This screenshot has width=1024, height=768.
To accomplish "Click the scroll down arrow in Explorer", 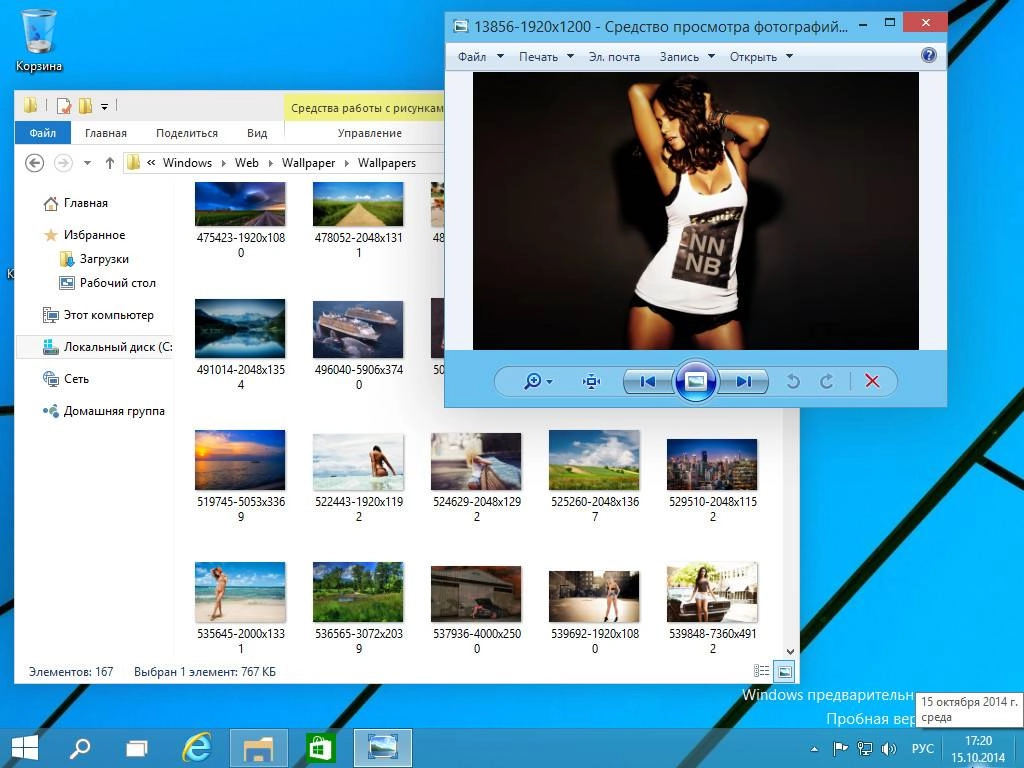I will [790, 651].
